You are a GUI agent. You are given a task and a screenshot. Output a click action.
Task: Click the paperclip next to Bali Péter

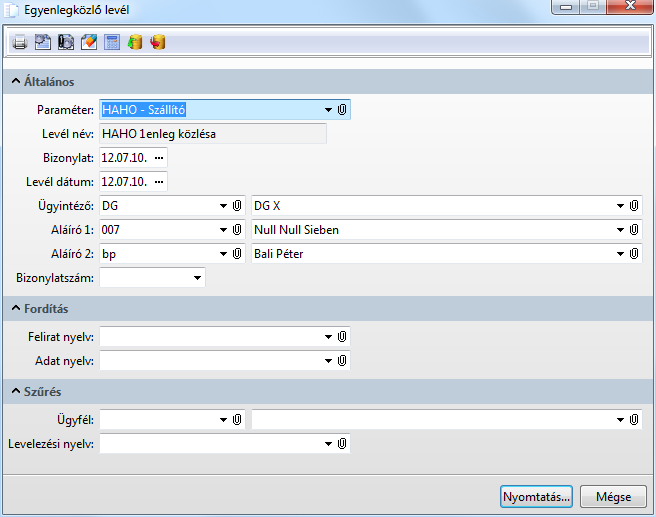pos(634,253)
